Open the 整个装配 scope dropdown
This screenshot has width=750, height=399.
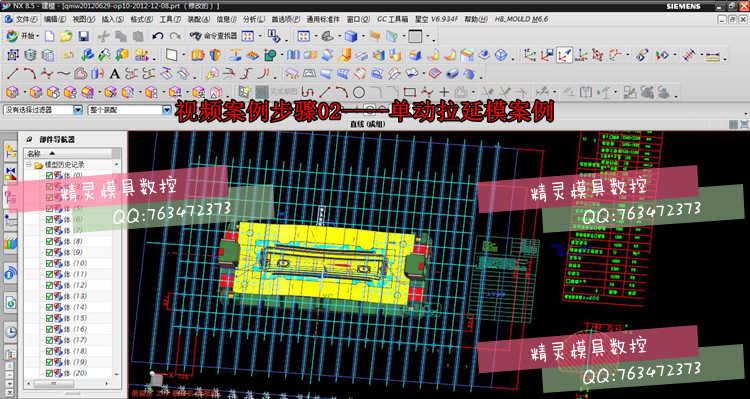click(x=166, y=110)
